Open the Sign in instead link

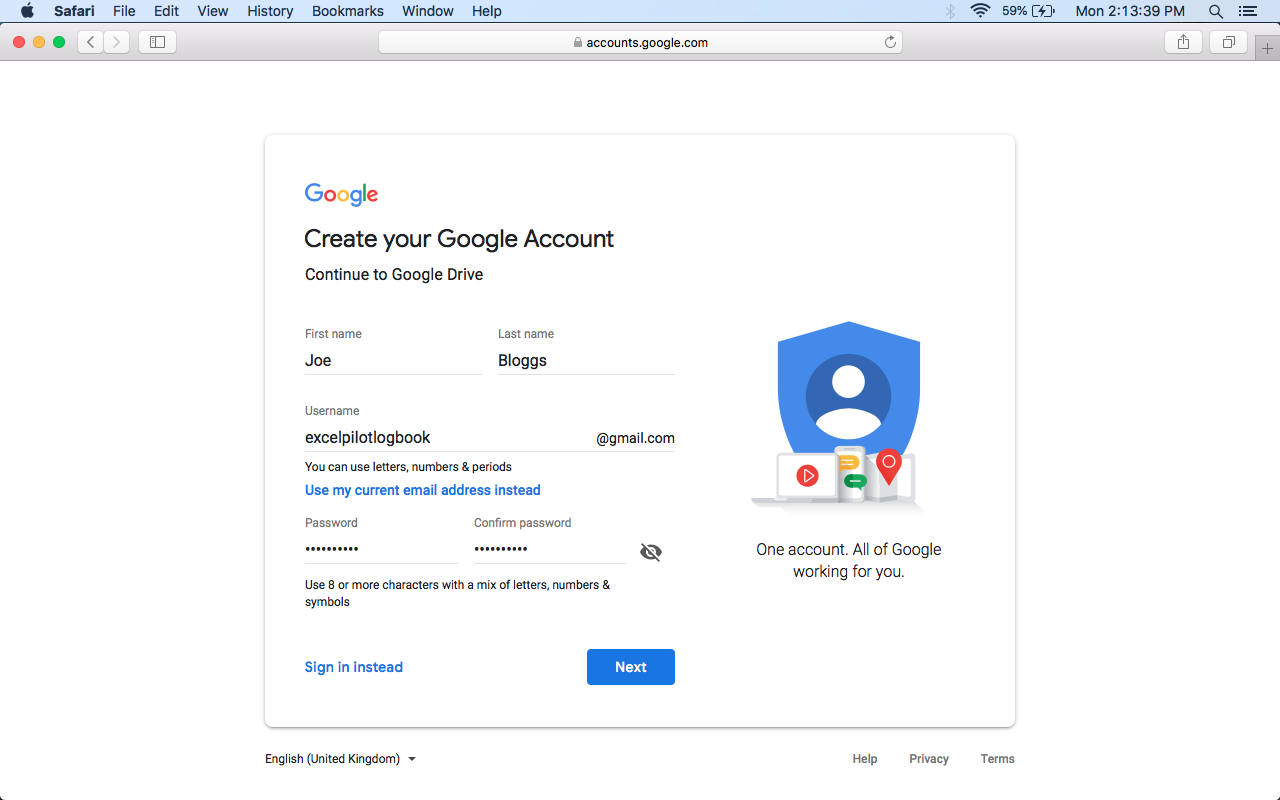354,667
